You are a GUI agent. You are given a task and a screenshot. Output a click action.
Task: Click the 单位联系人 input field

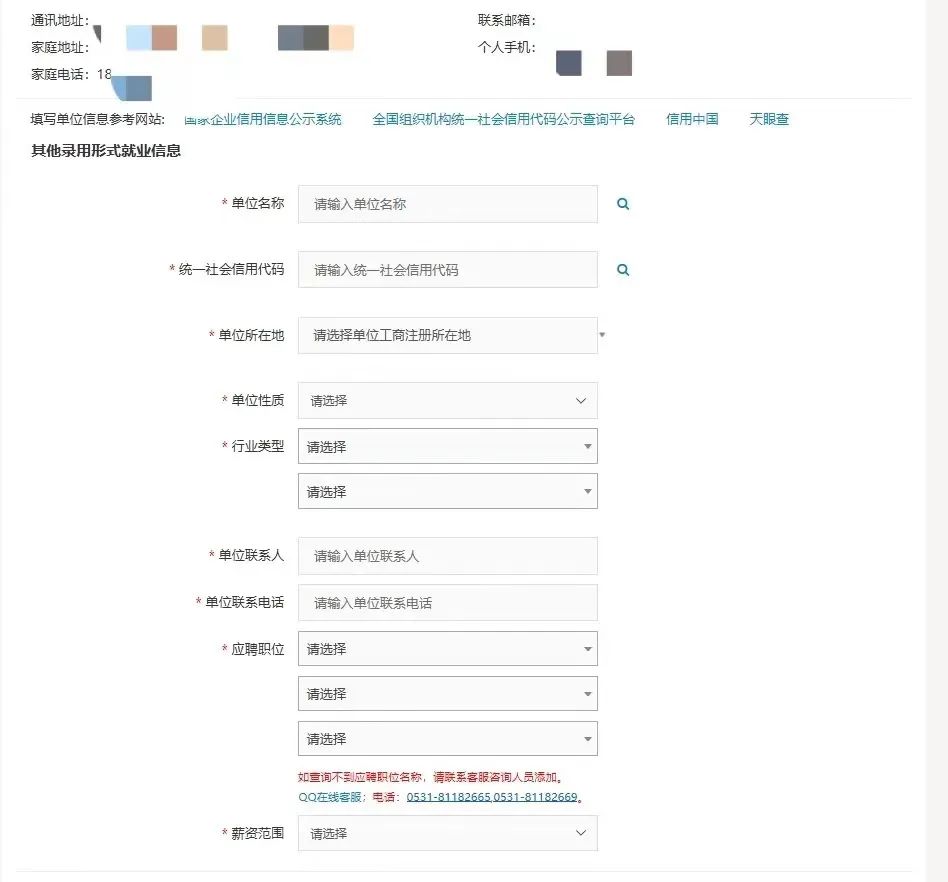tap(447, 556)
